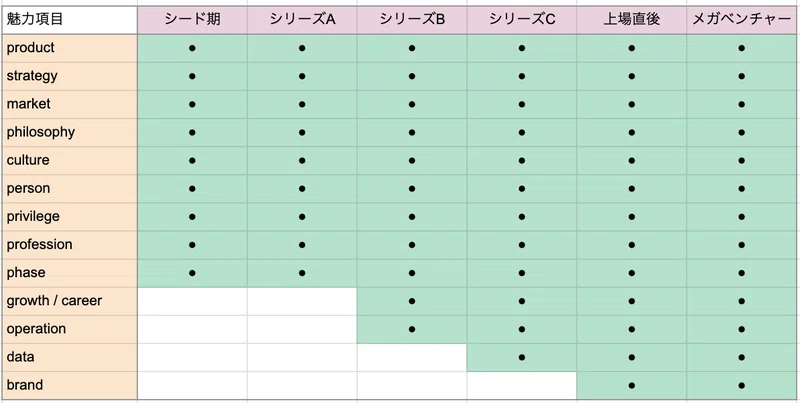Select the empty brand cell under シリーズC
The image size is (800, 403).
point(521,385)
